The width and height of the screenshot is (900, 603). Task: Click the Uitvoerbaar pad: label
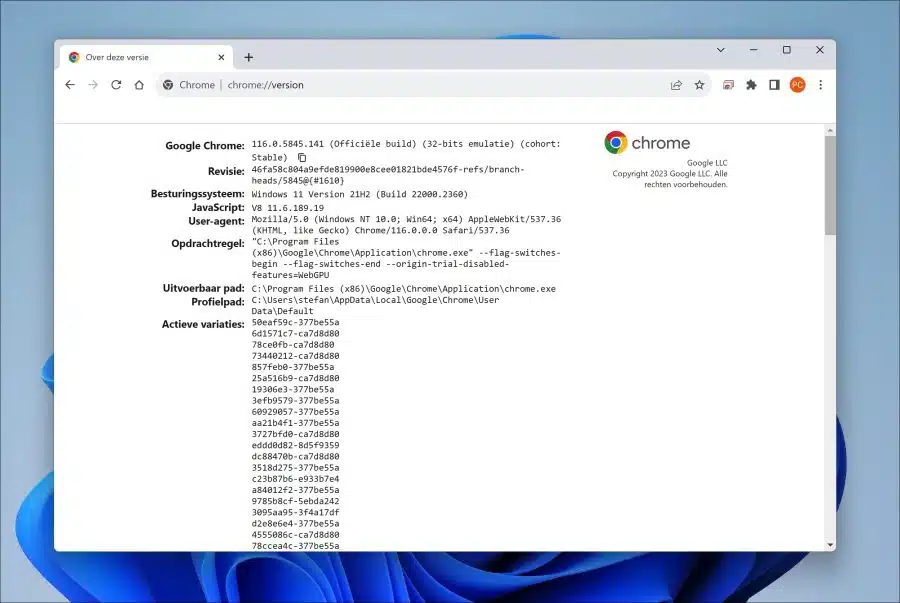coord(204,289)
